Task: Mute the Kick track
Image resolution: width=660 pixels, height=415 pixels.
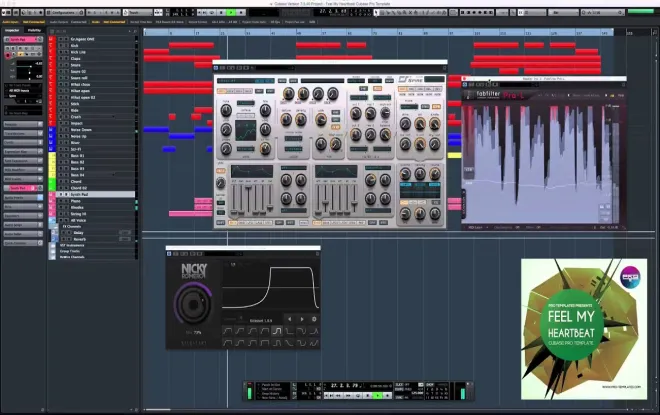Action: pos(61,45)
